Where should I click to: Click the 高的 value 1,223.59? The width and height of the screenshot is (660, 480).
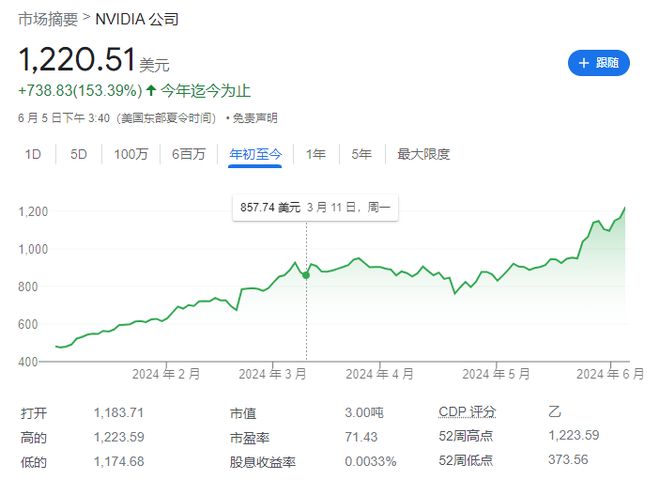pyautogui.click(x=119, y=437)
